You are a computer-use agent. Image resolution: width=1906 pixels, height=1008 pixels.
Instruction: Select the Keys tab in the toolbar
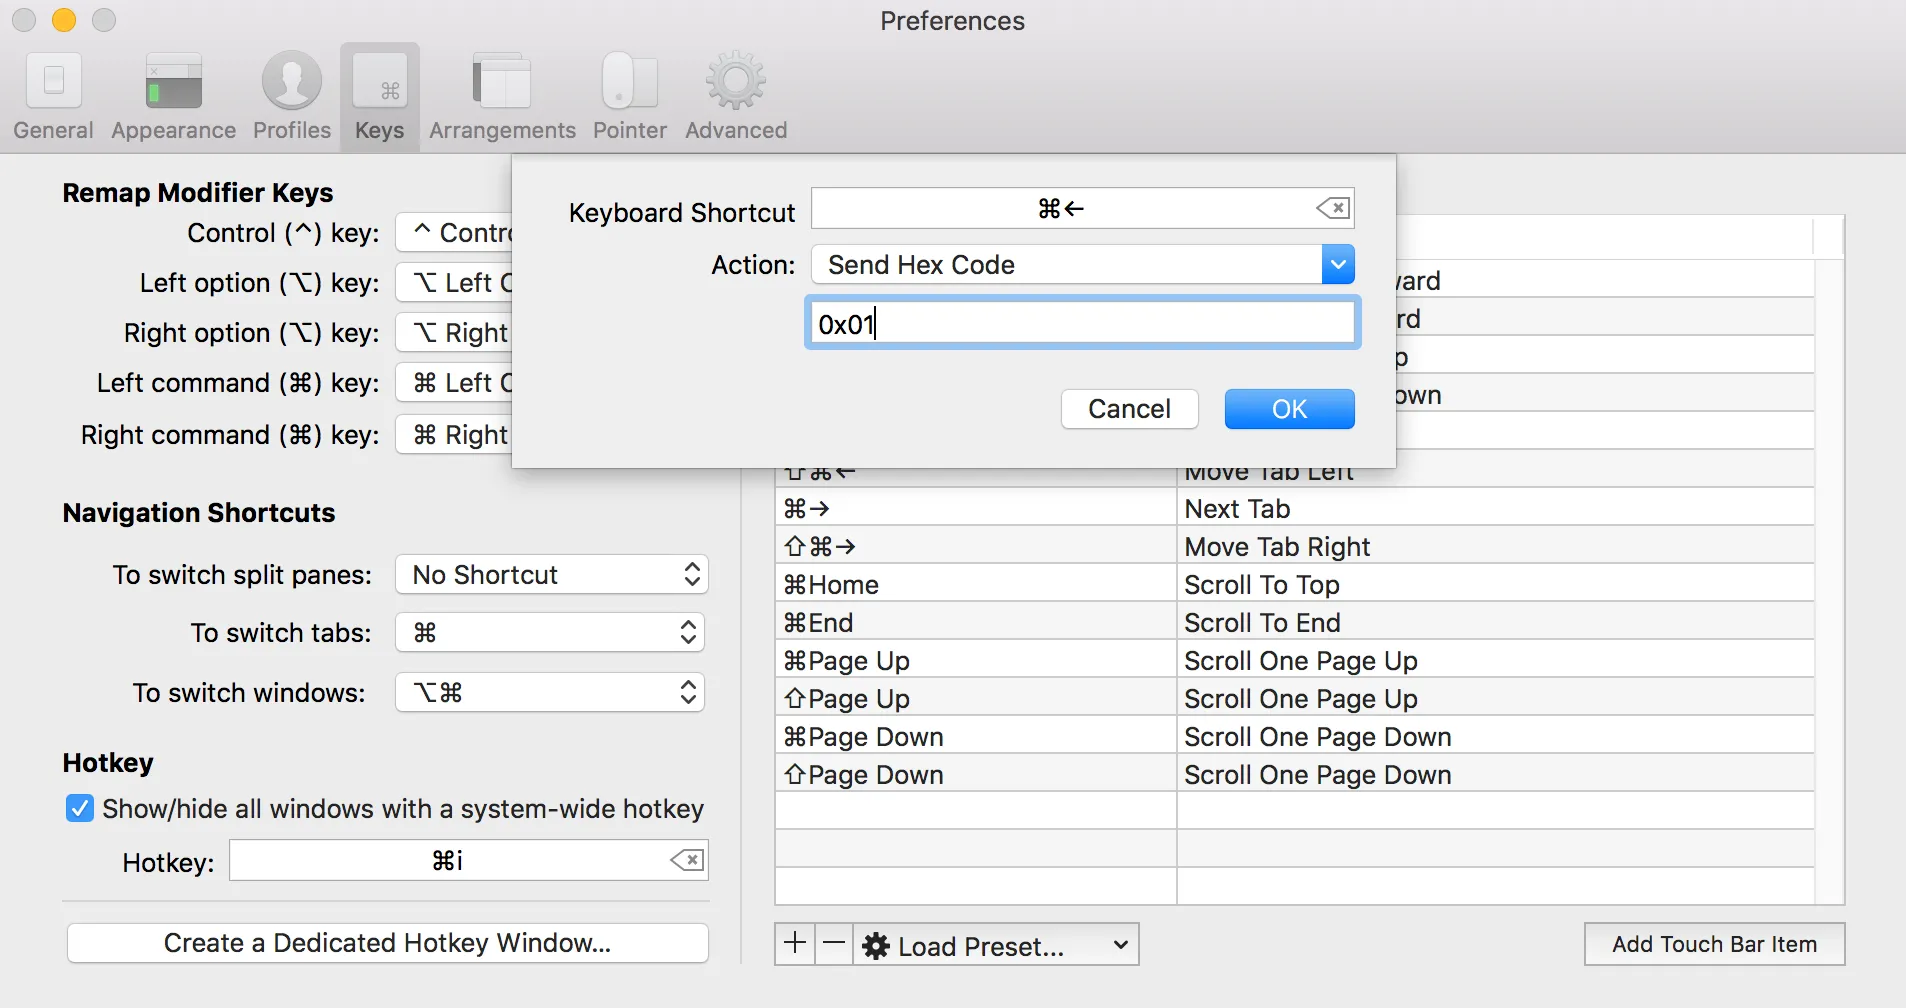(379, 97)
